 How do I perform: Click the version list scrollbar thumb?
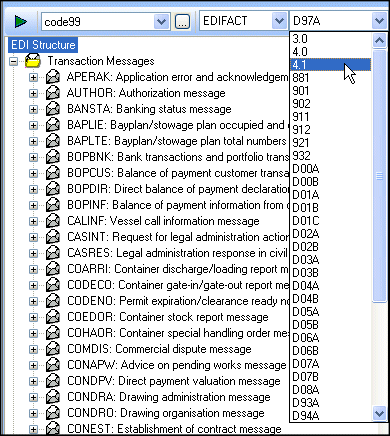379,176
